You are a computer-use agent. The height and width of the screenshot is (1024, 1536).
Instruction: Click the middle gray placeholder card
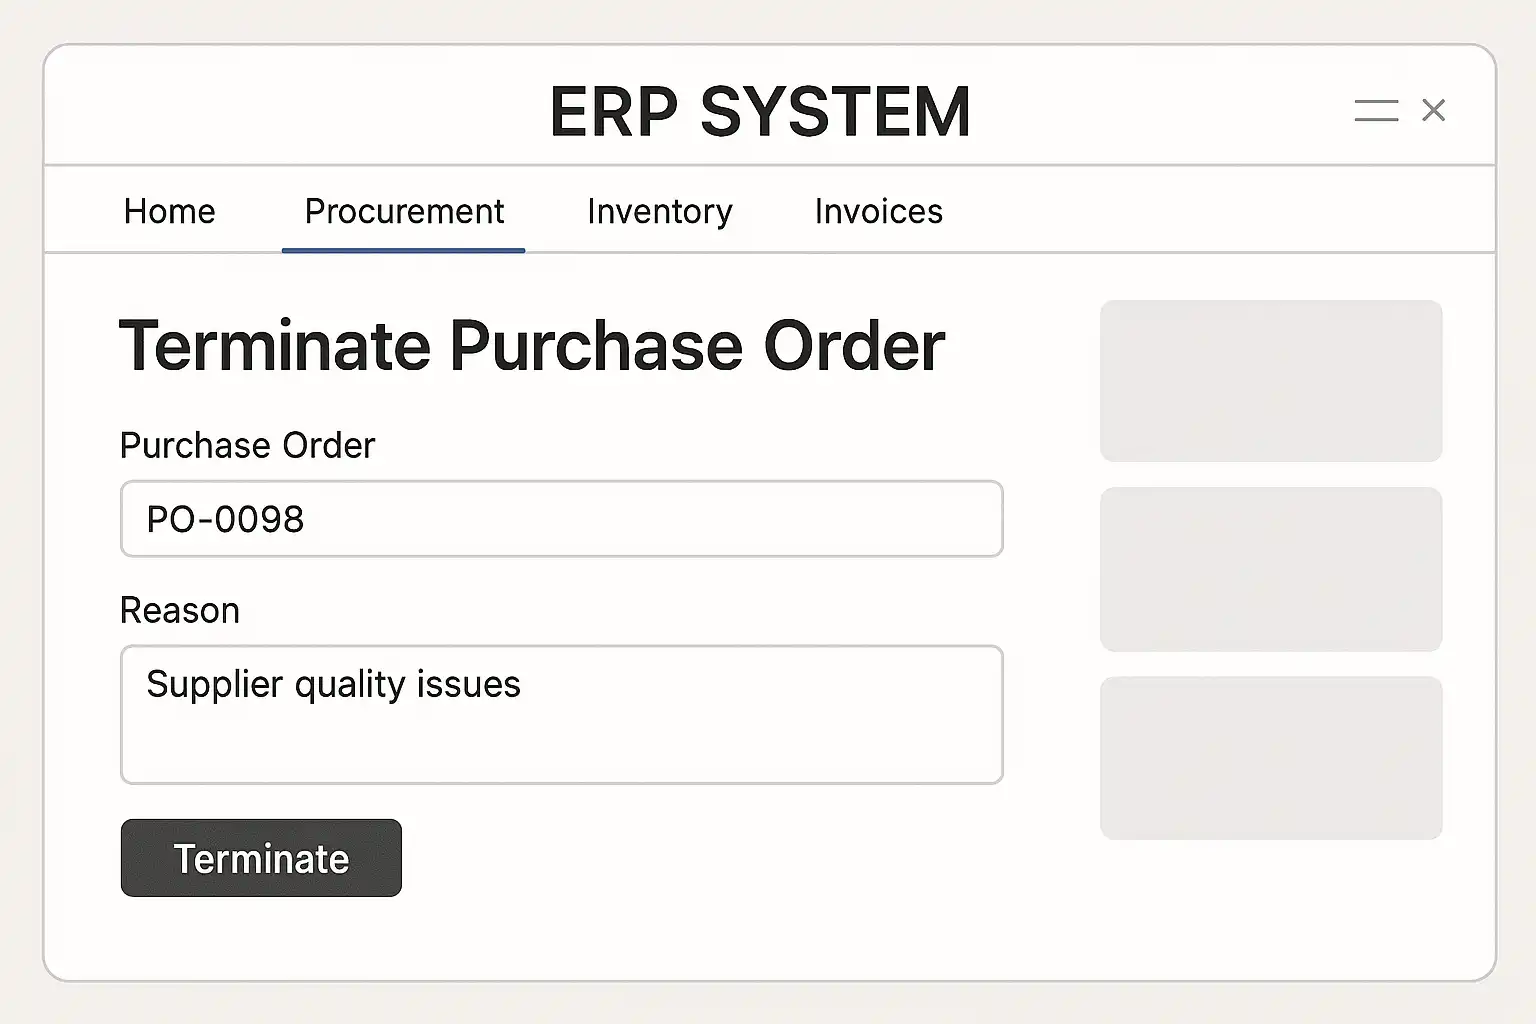tap(1270, 569)
